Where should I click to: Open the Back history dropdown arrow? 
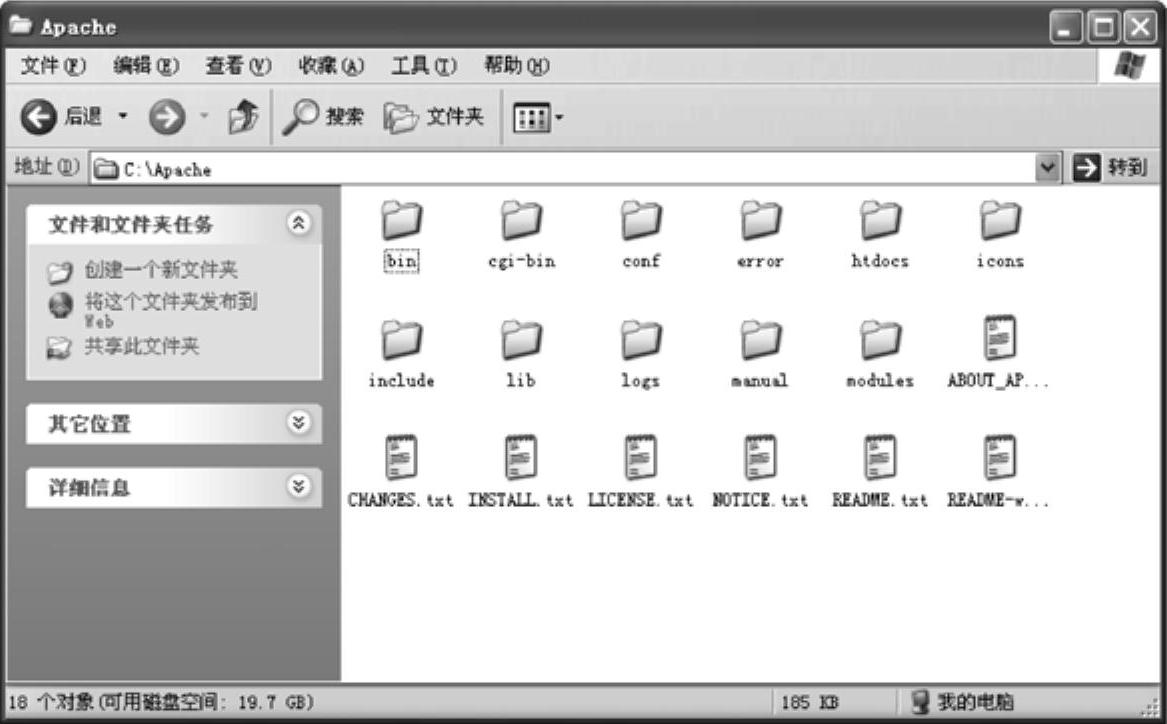(123, 116)
